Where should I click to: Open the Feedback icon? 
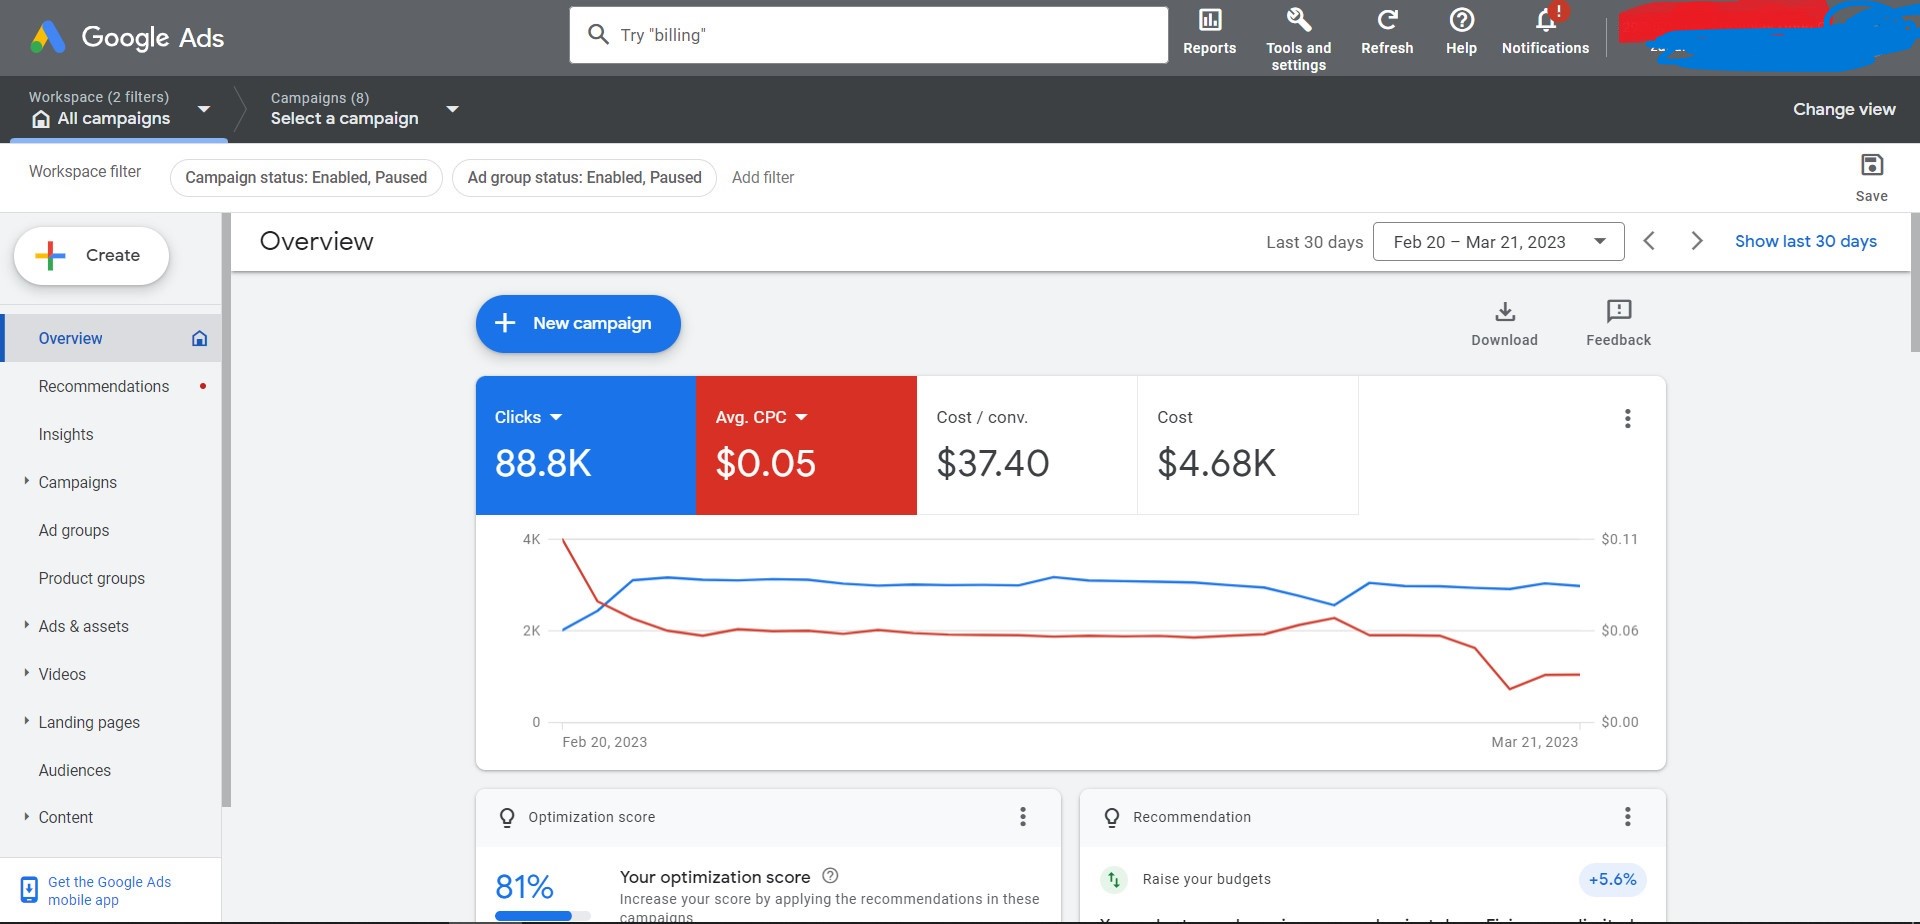(1618, 312)
